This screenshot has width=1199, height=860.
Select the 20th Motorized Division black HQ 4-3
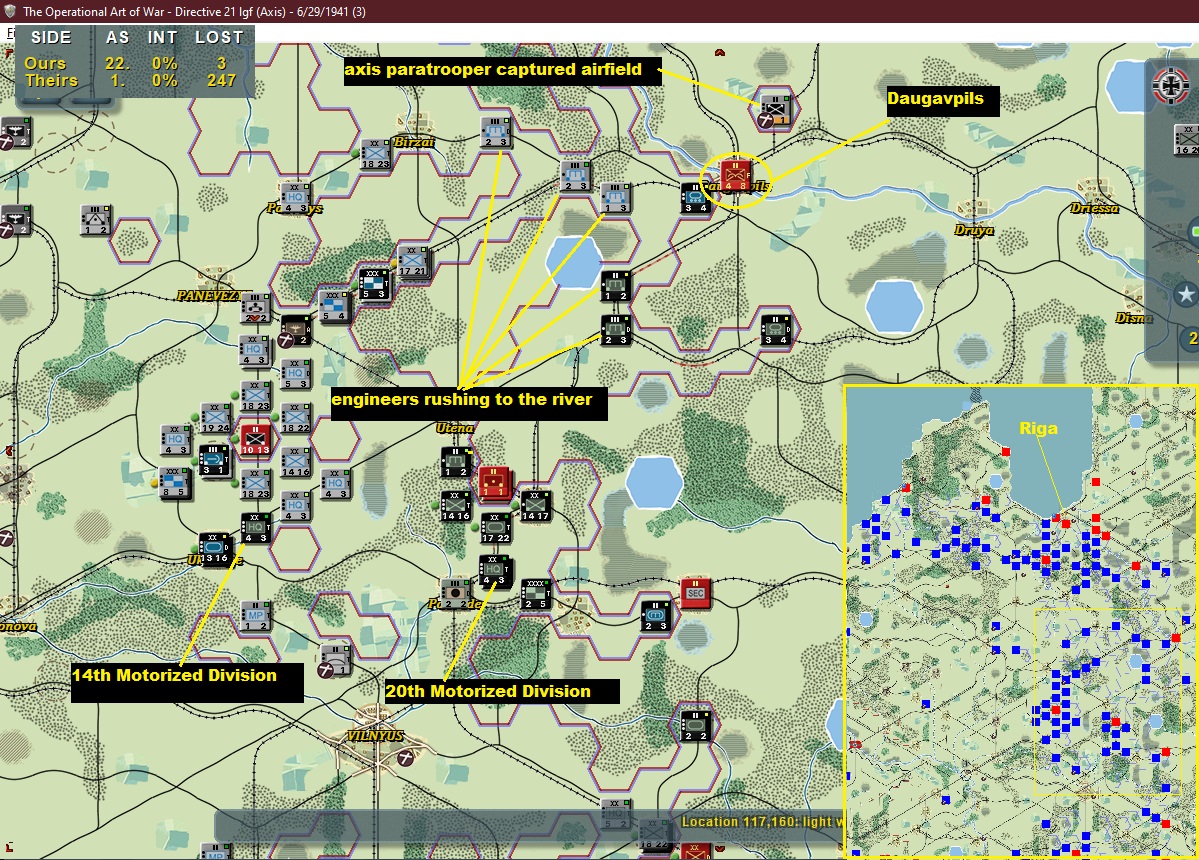(494, 571)
